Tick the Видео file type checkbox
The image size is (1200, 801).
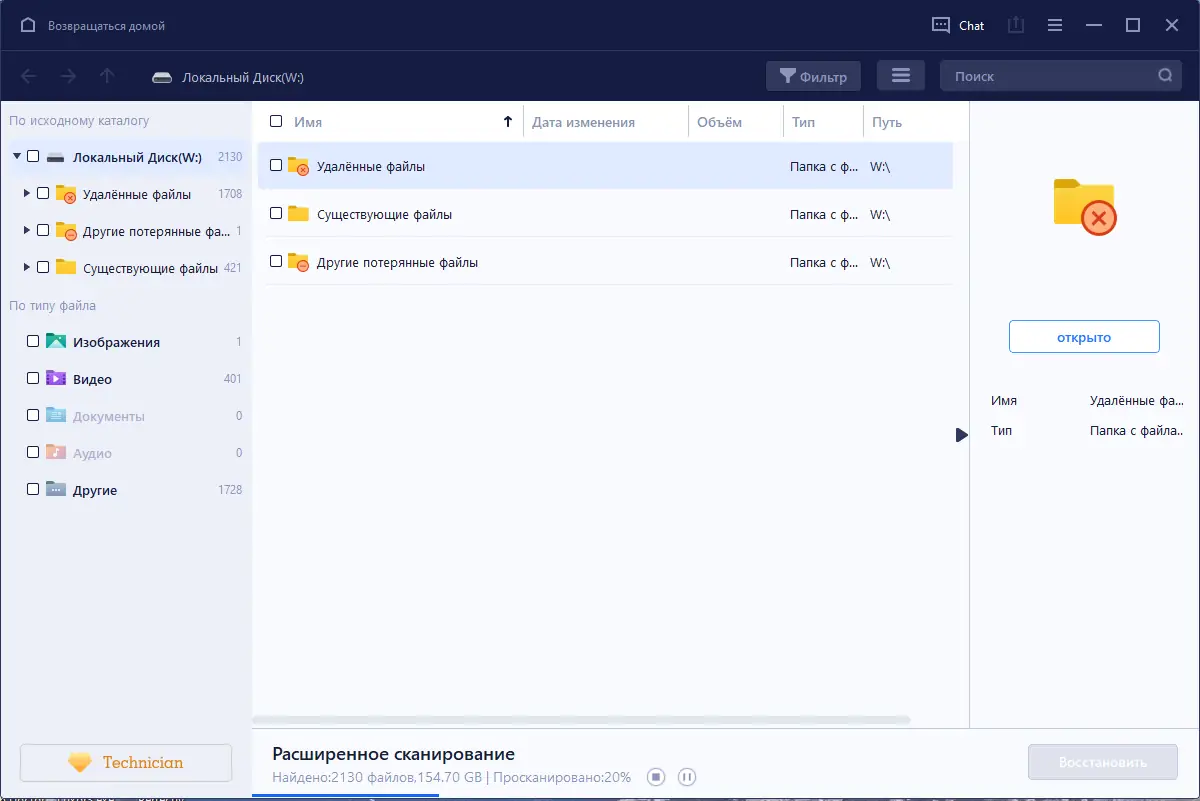click(x=32, y=378)
